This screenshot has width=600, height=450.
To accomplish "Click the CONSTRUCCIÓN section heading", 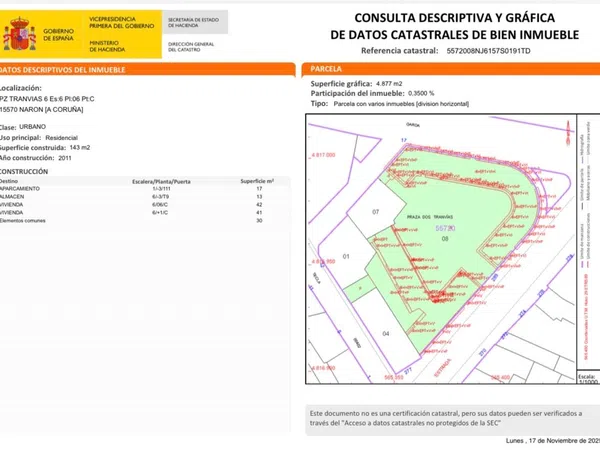I will pos(24,171).
